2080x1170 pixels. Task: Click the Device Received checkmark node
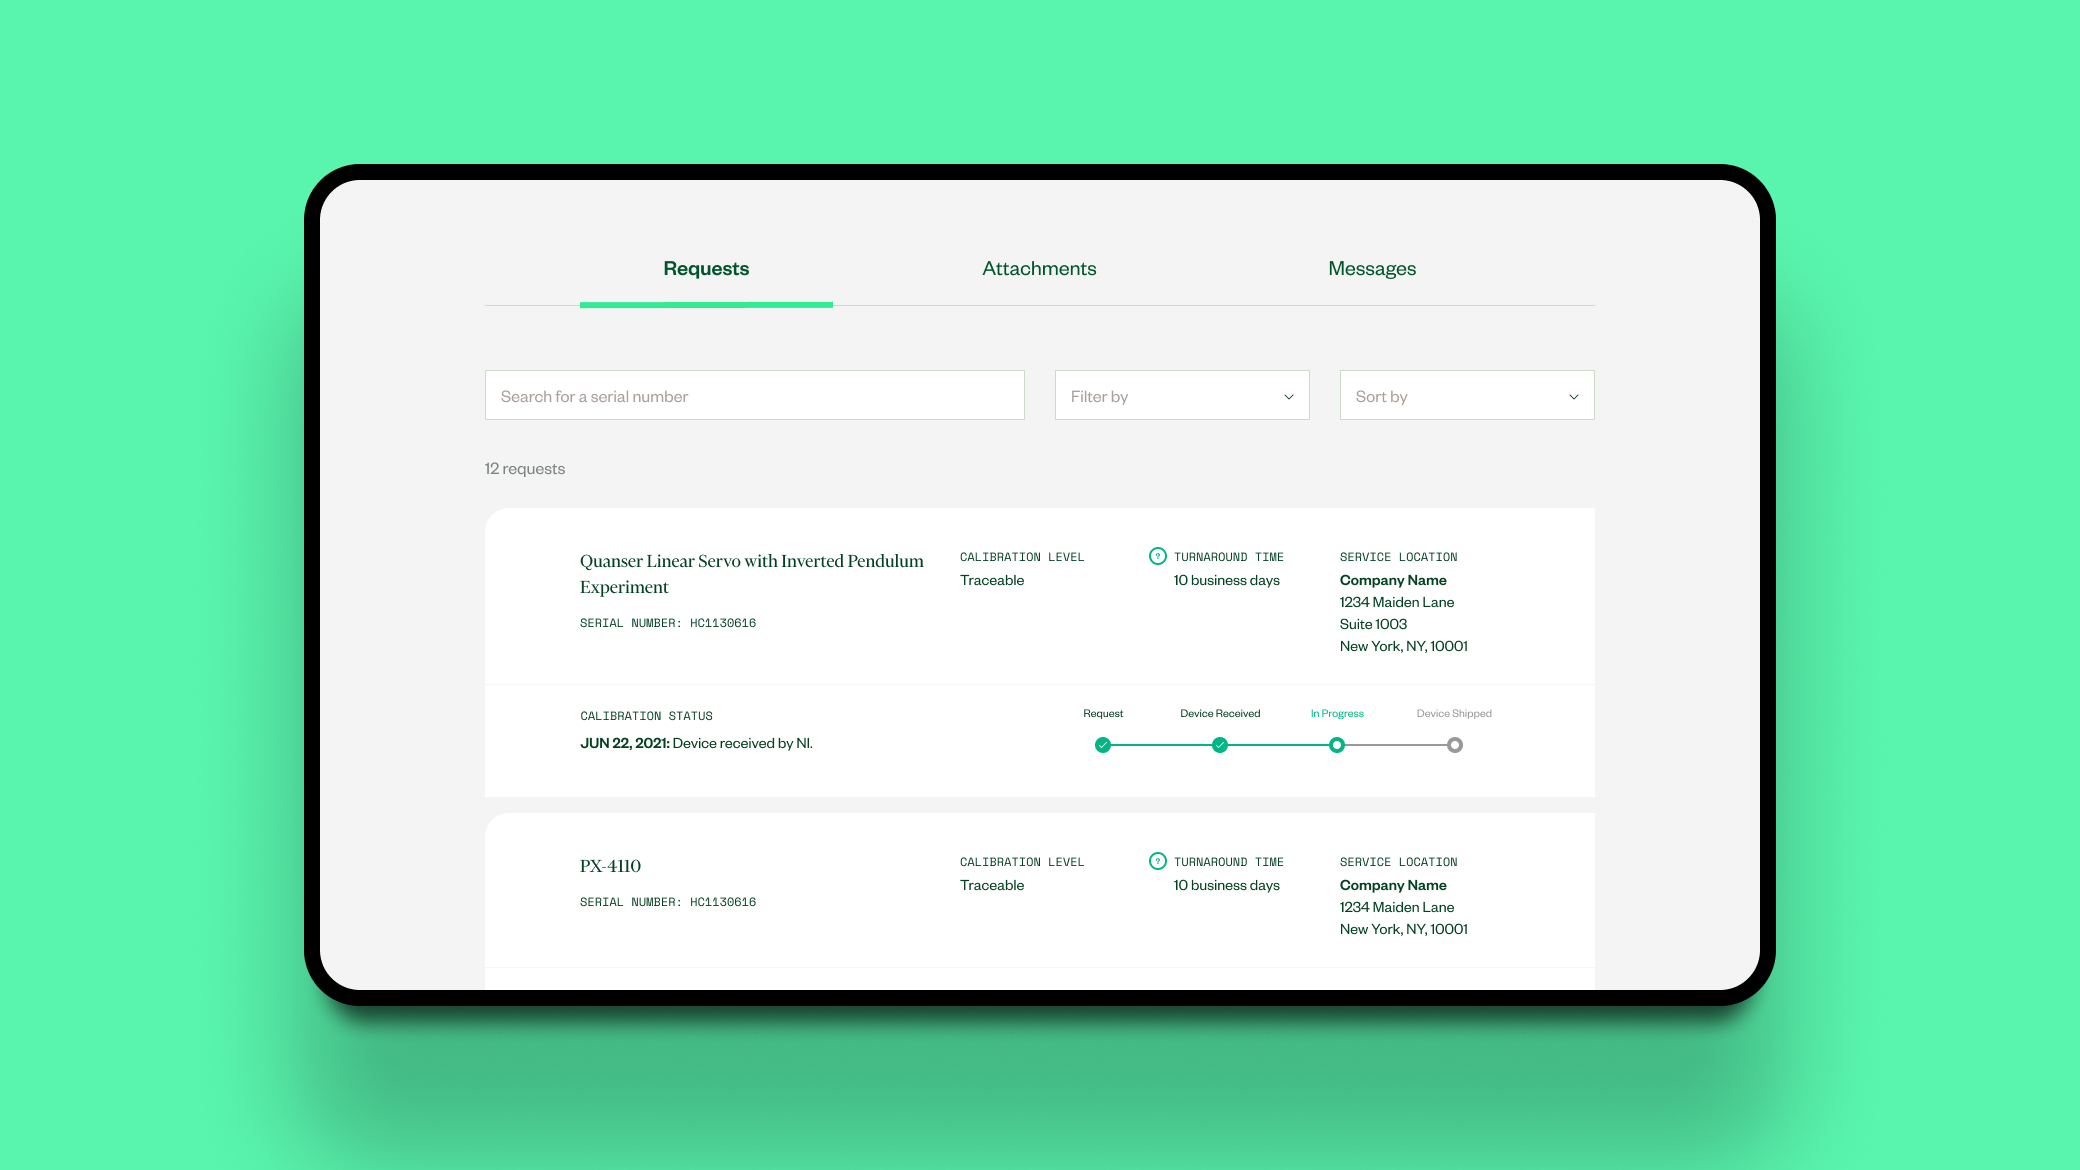pyautogui.click(x=1219, y=745)
